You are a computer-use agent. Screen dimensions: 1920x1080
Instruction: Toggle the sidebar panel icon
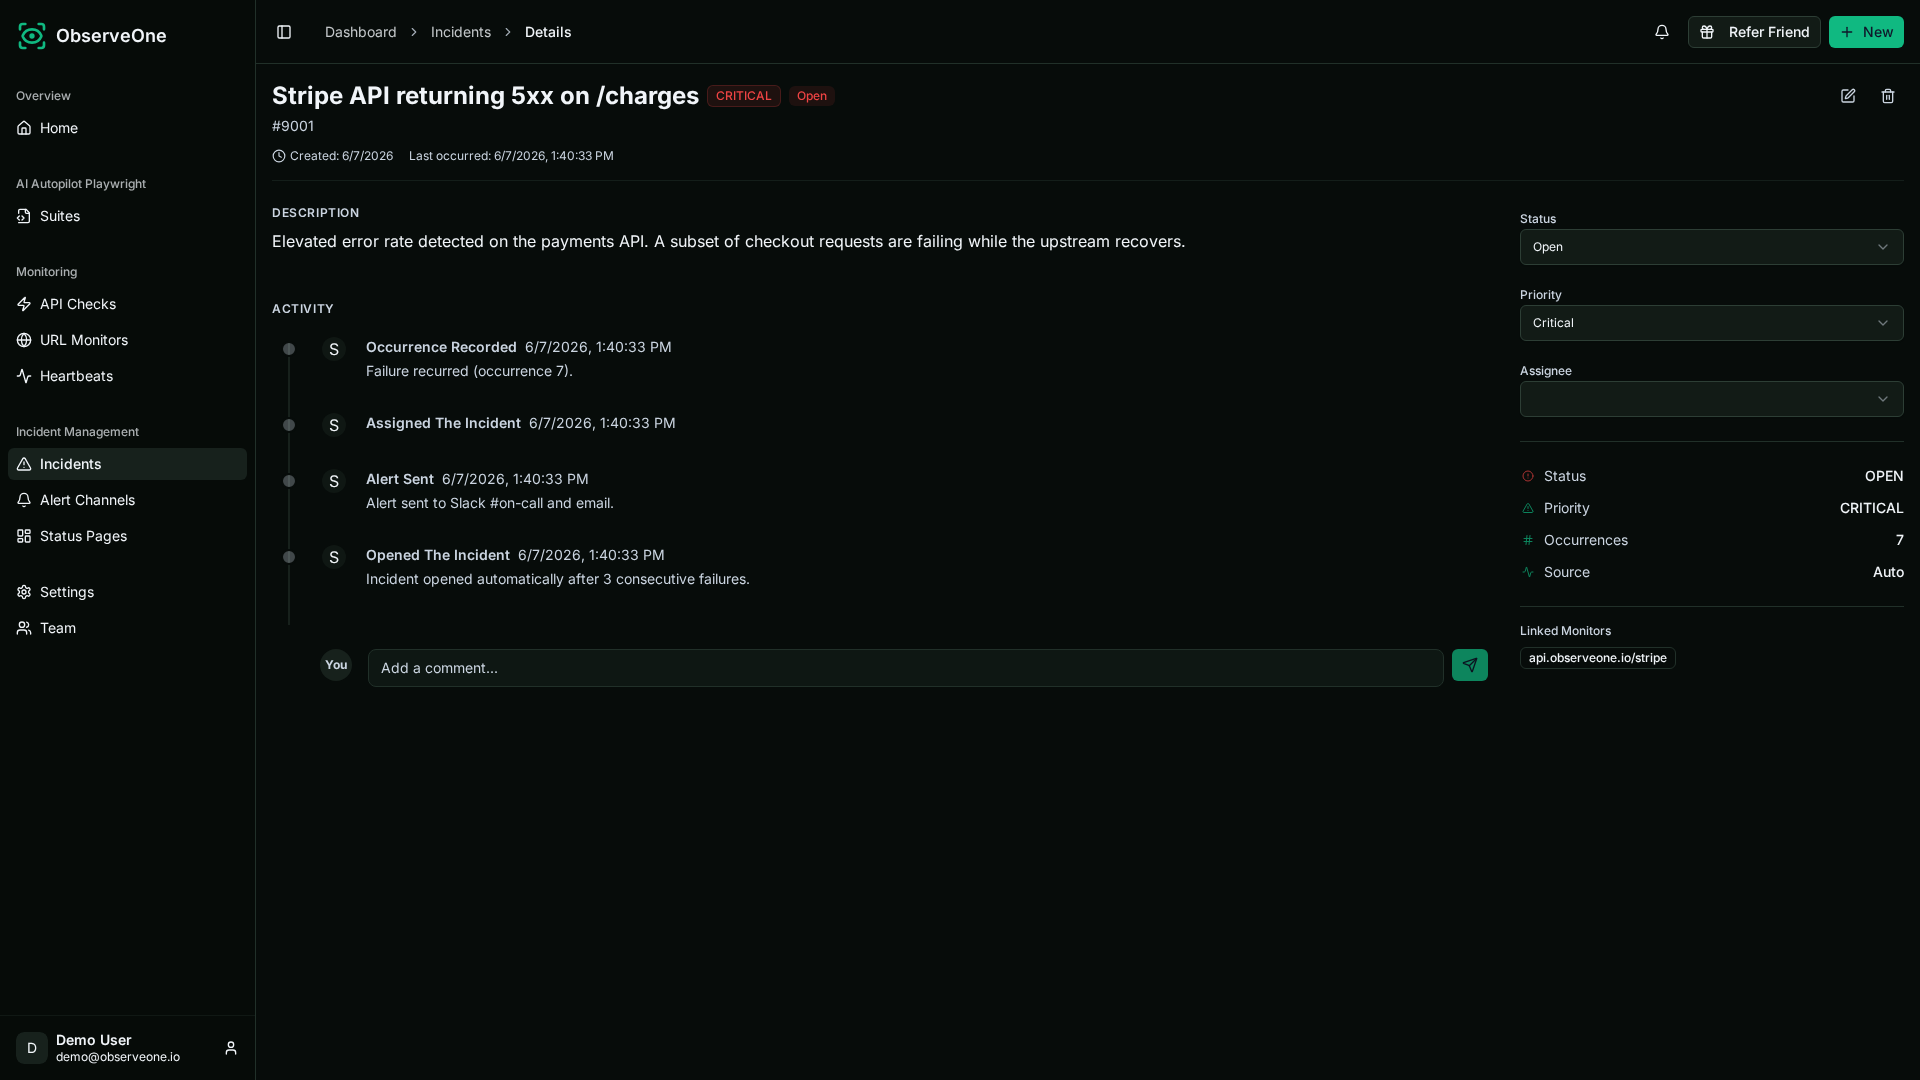click(284, 32)
